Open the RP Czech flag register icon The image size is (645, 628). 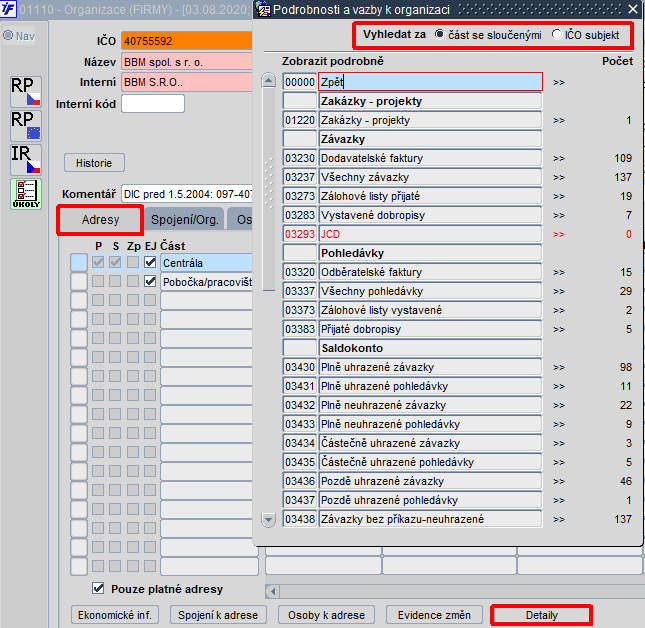(26, 91)
